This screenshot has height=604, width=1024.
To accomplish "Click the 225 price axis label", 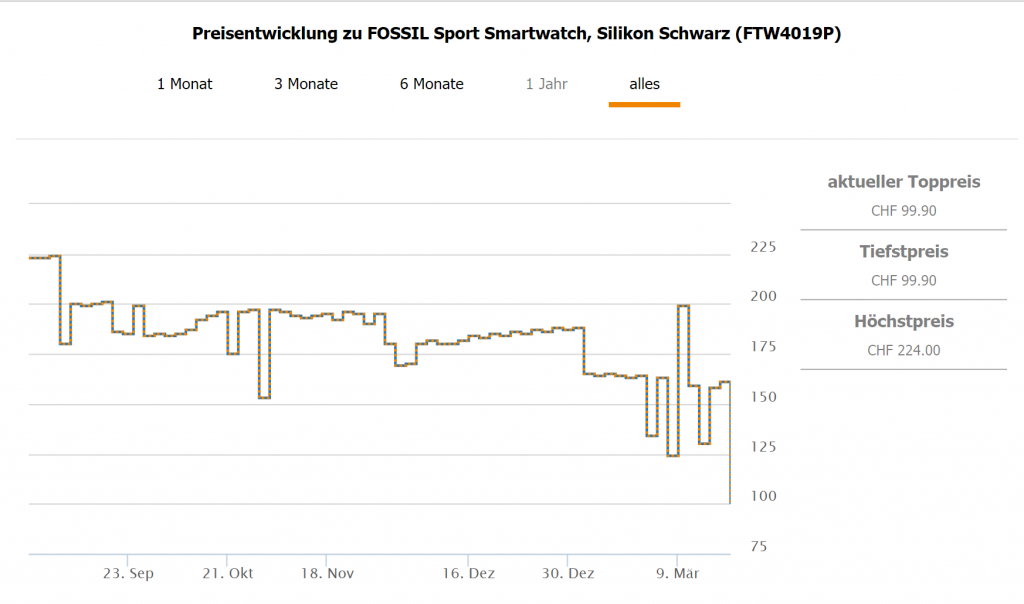I will point(763,247).
